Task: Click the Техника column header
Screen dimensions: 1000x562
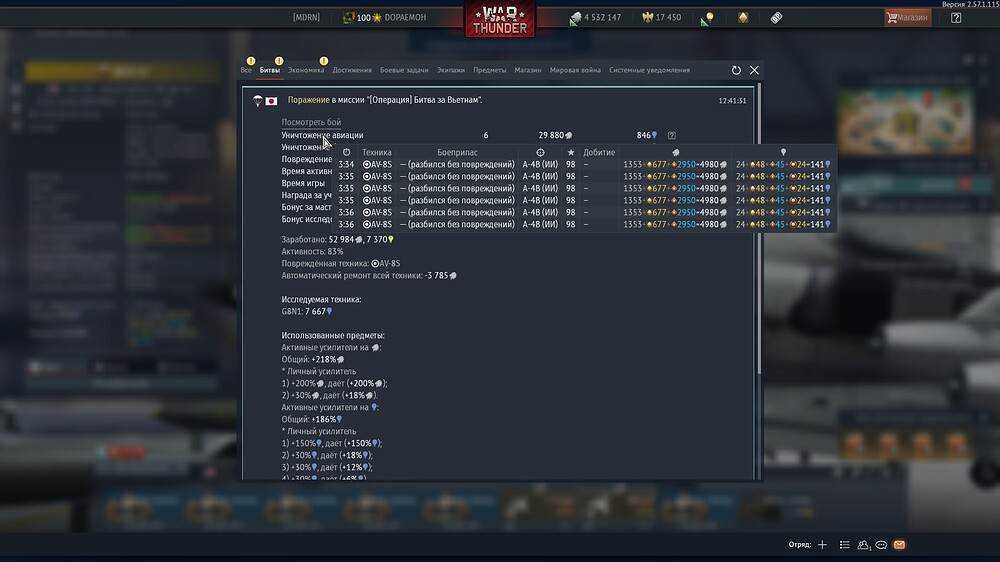Action: tap(377, 152)
